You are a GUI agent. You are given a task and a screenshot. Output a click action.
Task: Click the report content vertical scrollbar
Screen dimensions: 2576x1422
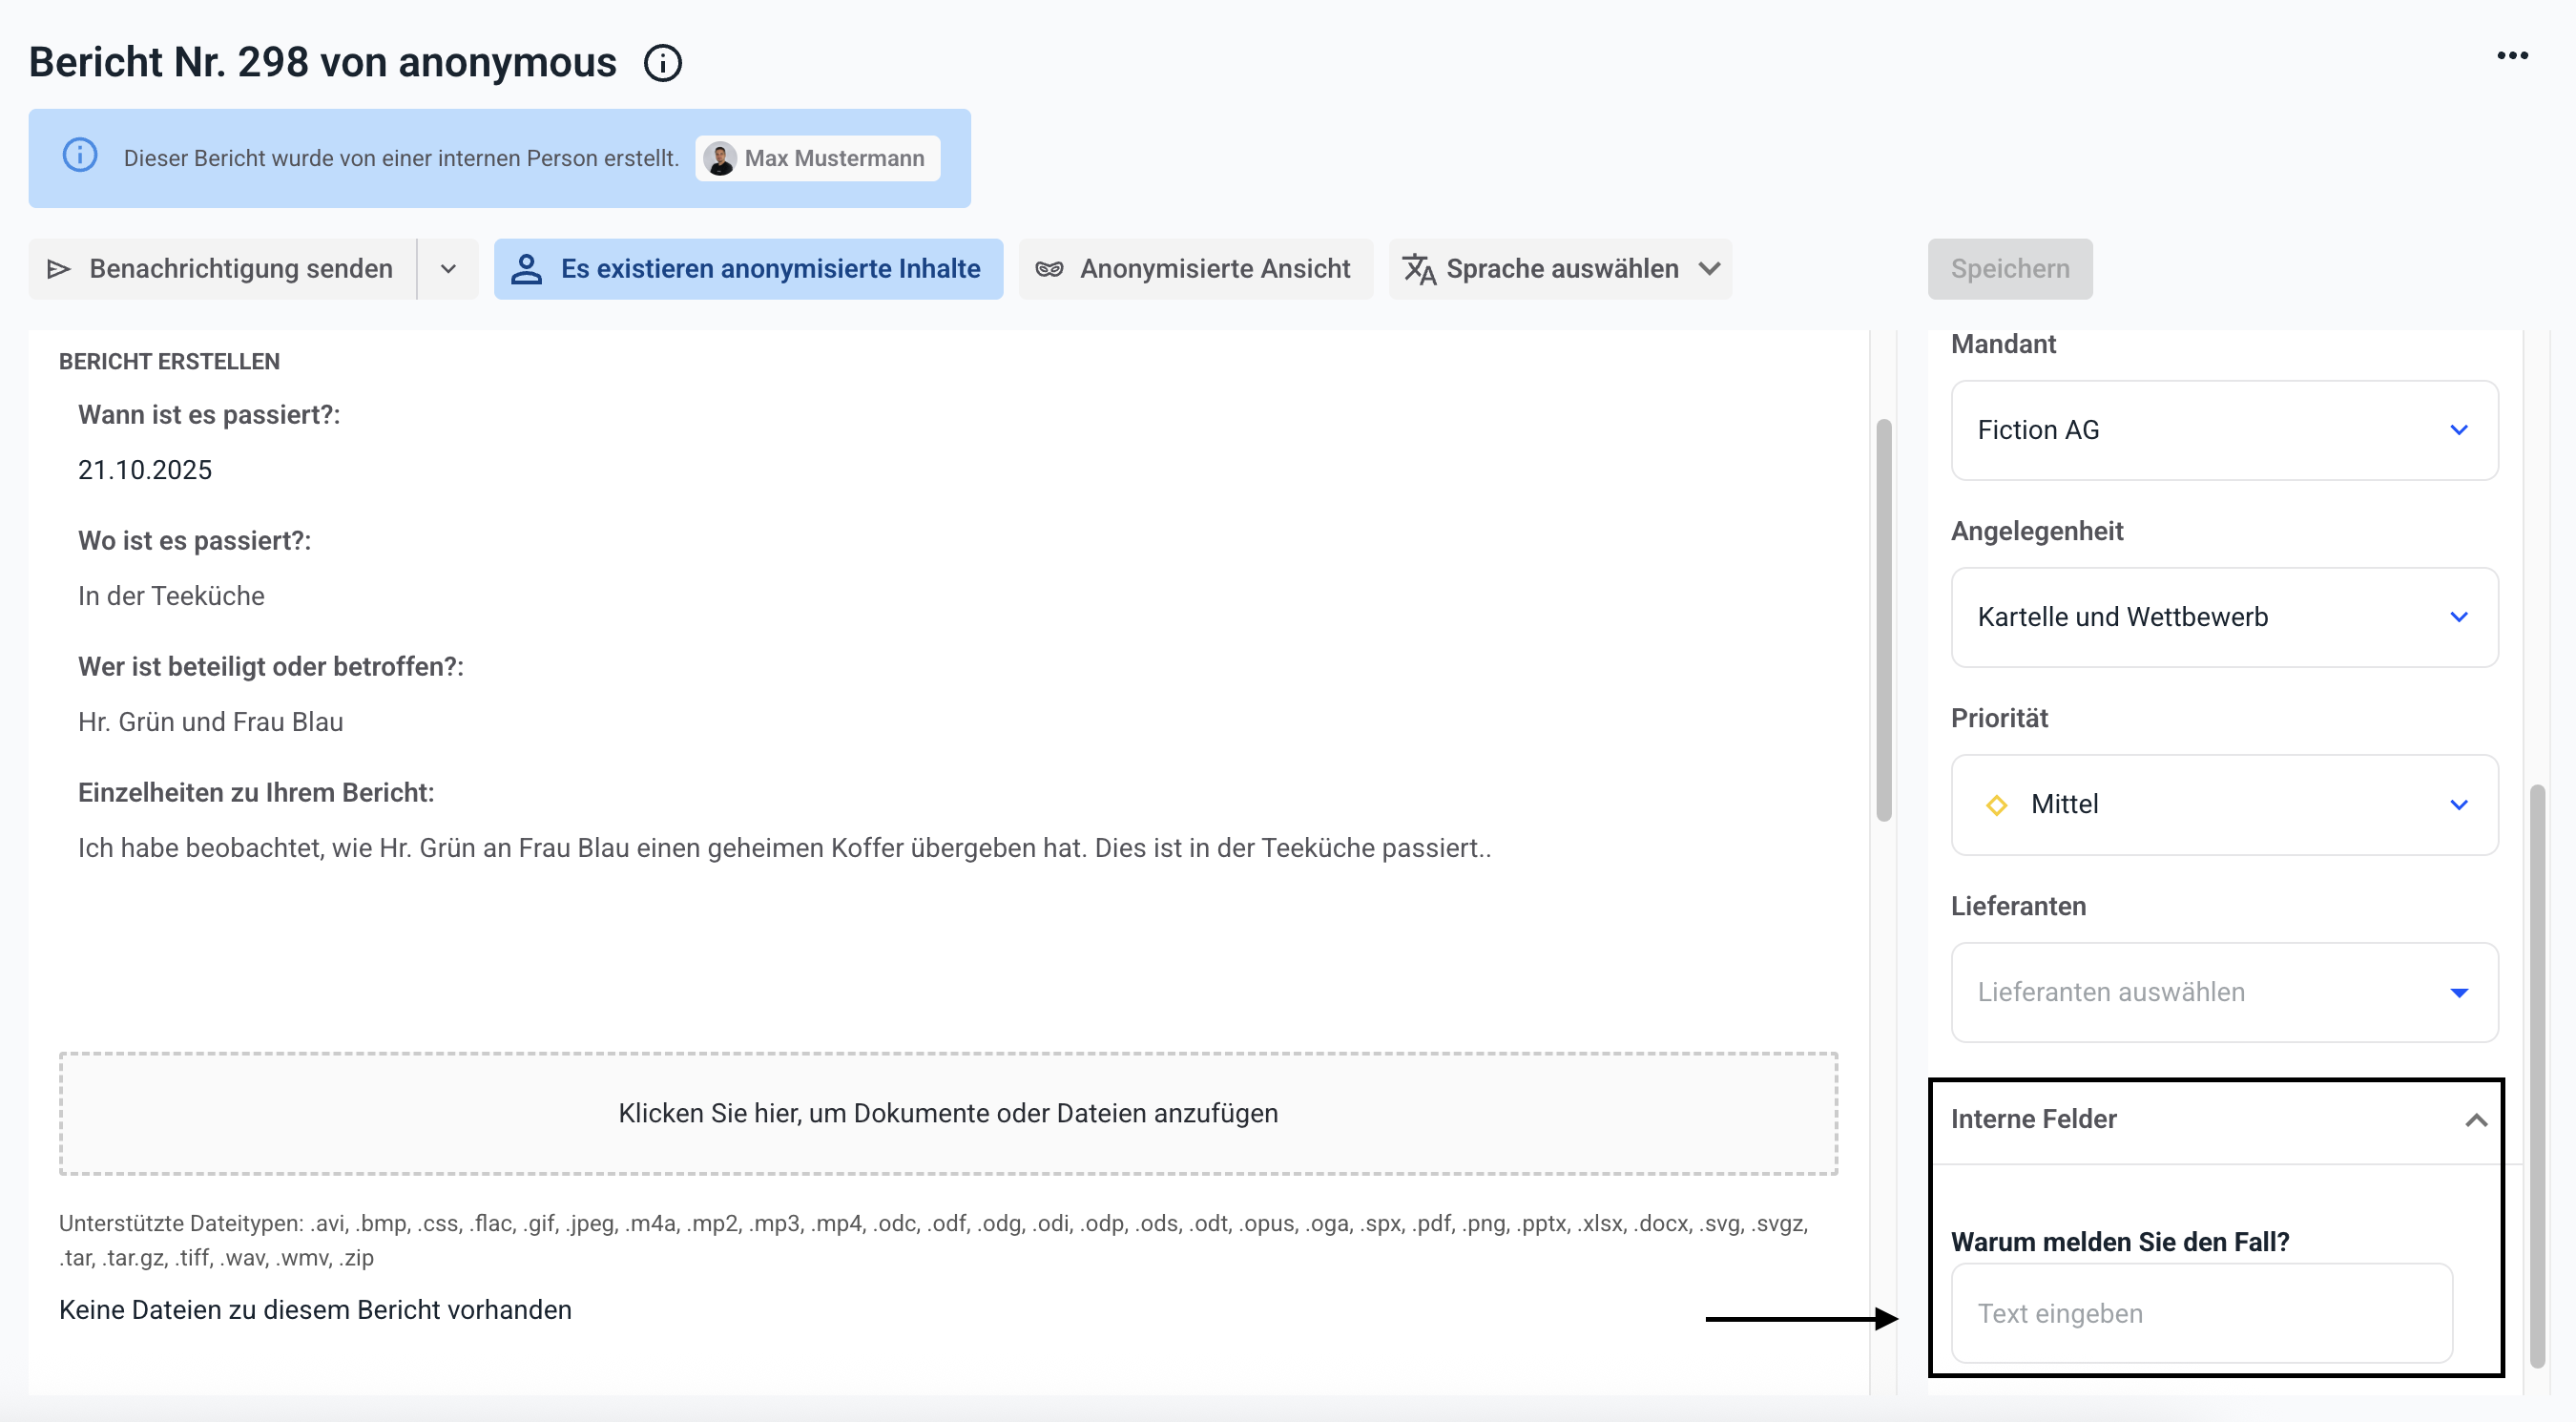[x=1883, y=620]
